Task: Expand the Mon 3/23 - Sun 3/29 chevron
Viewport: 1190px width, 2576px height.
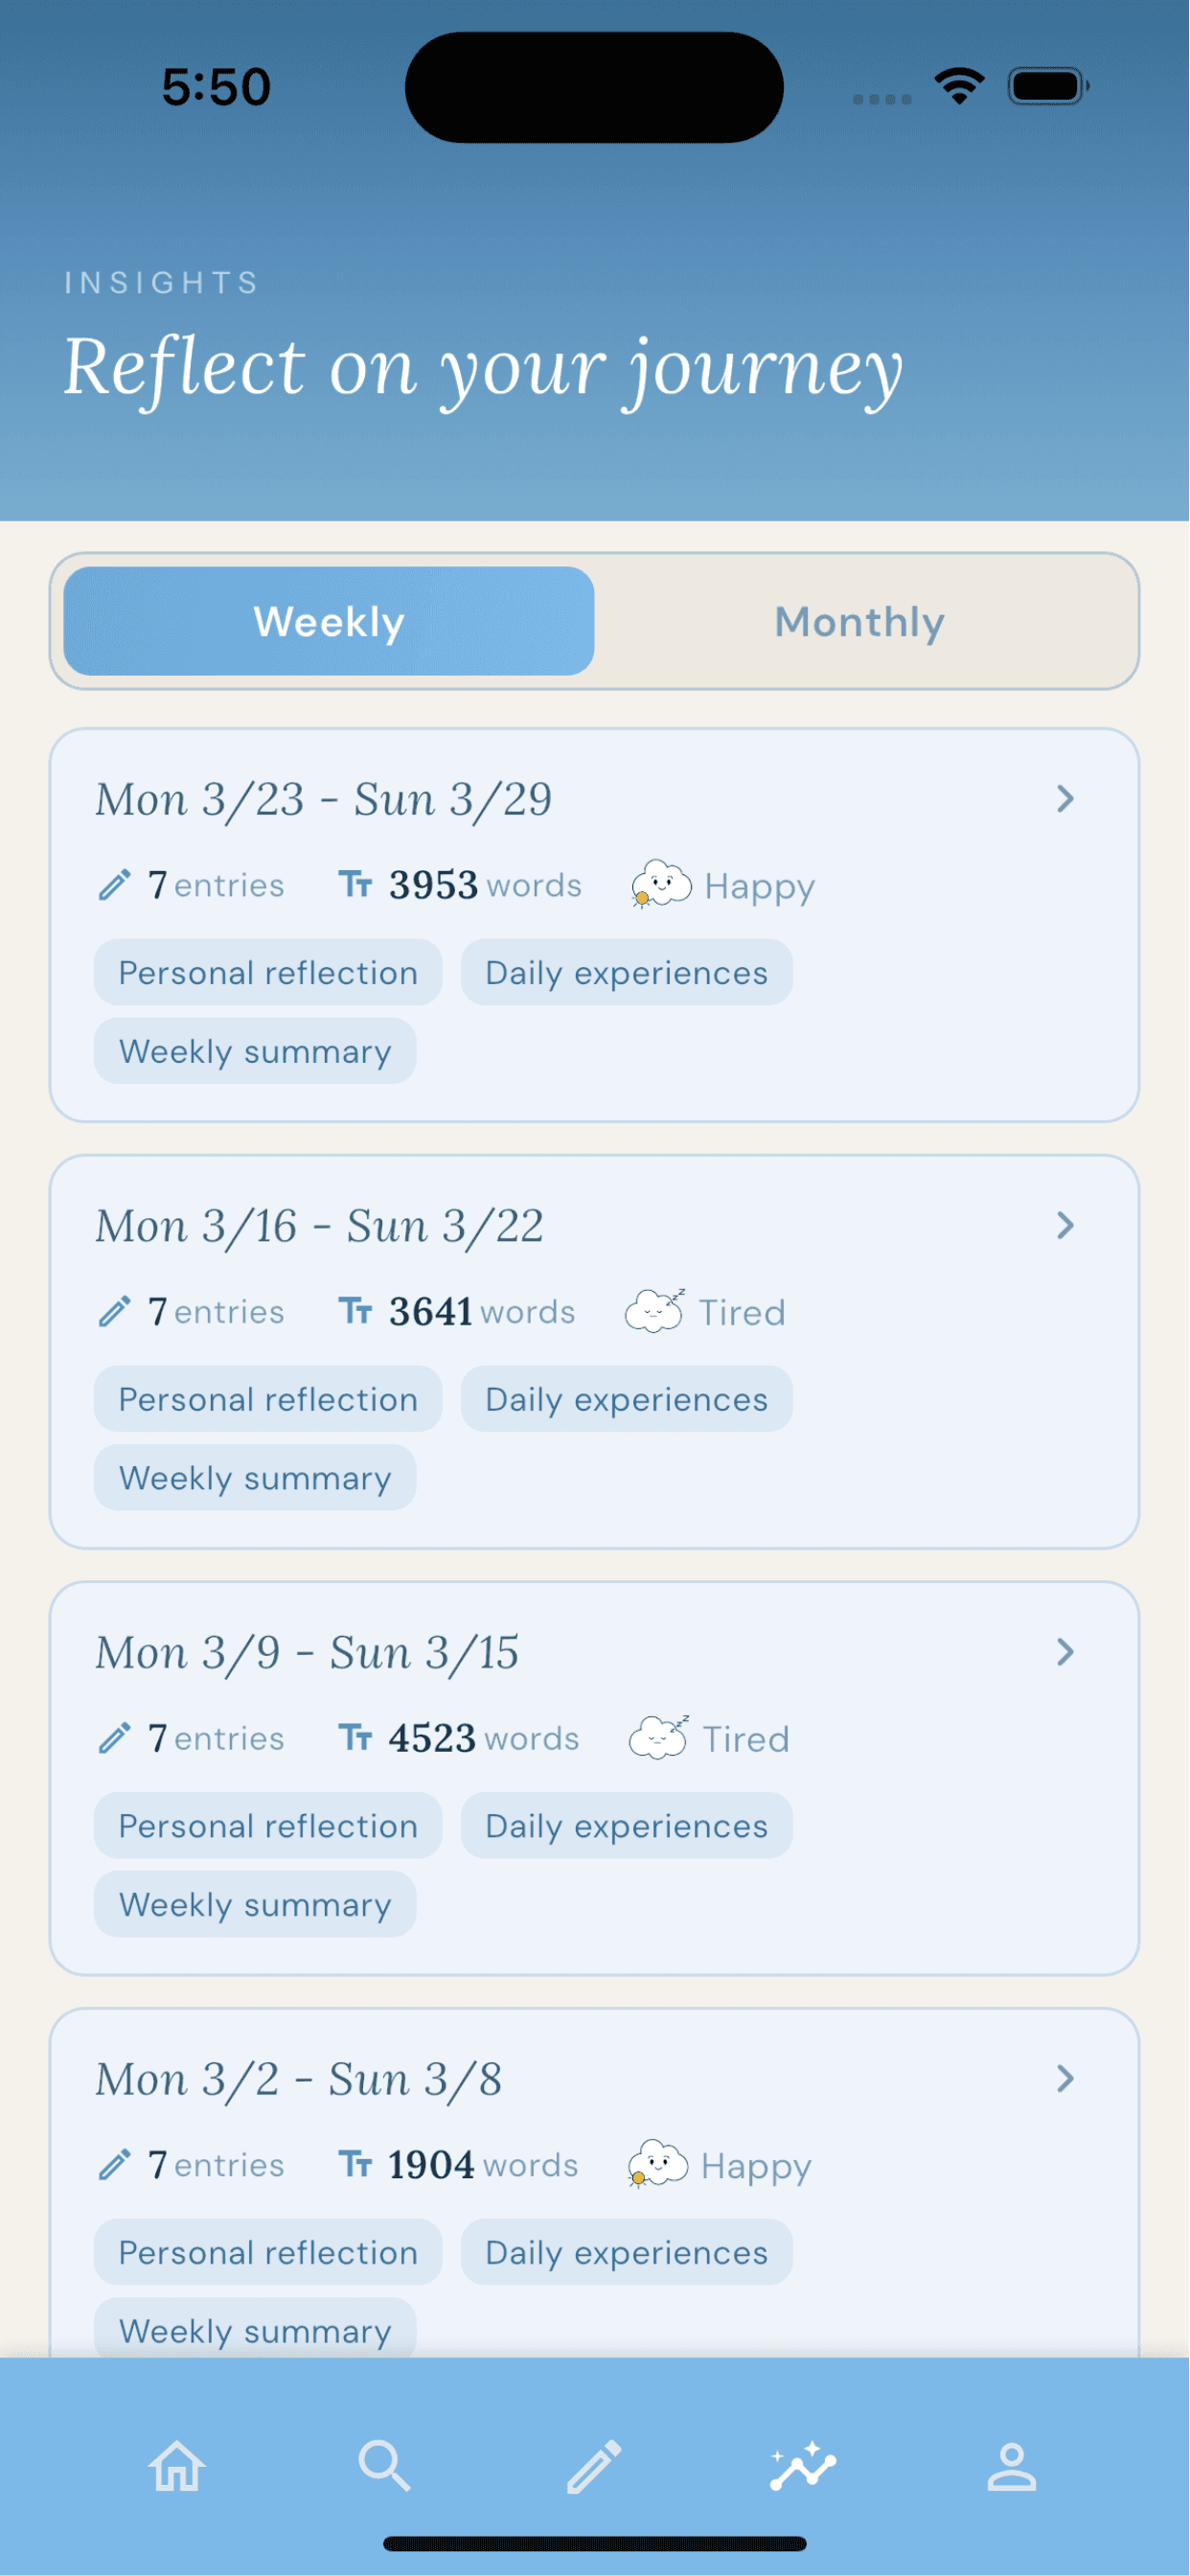Action: coord(1065,799)
